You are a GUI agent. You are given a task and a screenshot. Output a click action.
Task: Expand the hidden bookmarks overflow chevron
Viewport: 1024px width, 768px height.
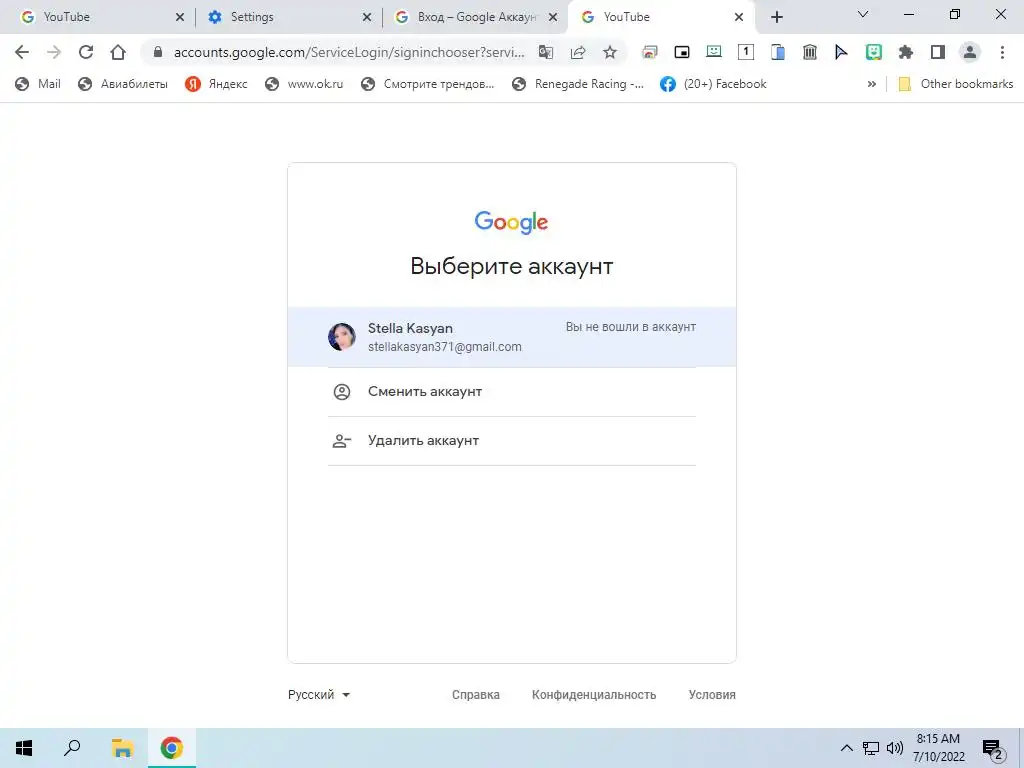[871, 84]
